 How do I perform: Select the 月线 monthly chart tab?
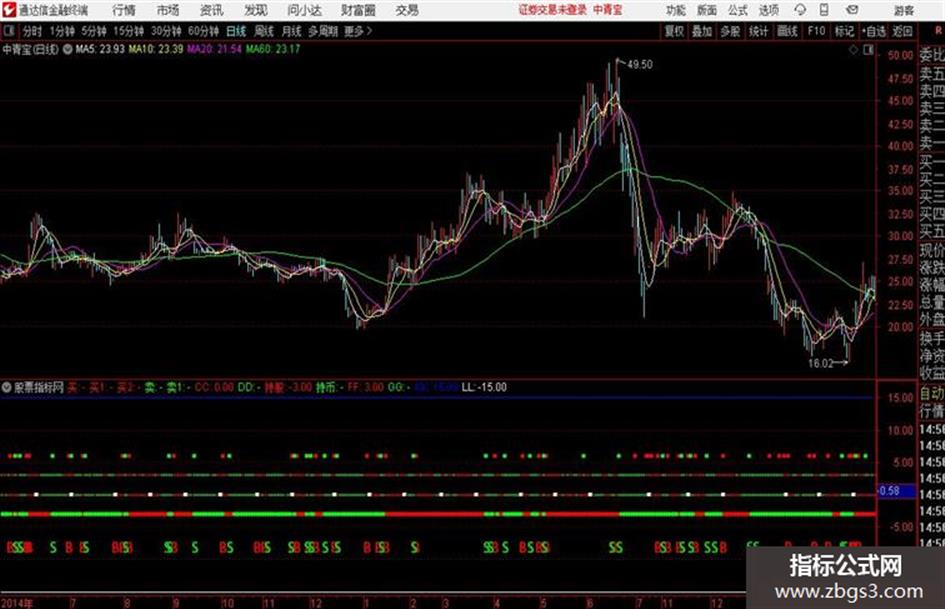(292, 31)
